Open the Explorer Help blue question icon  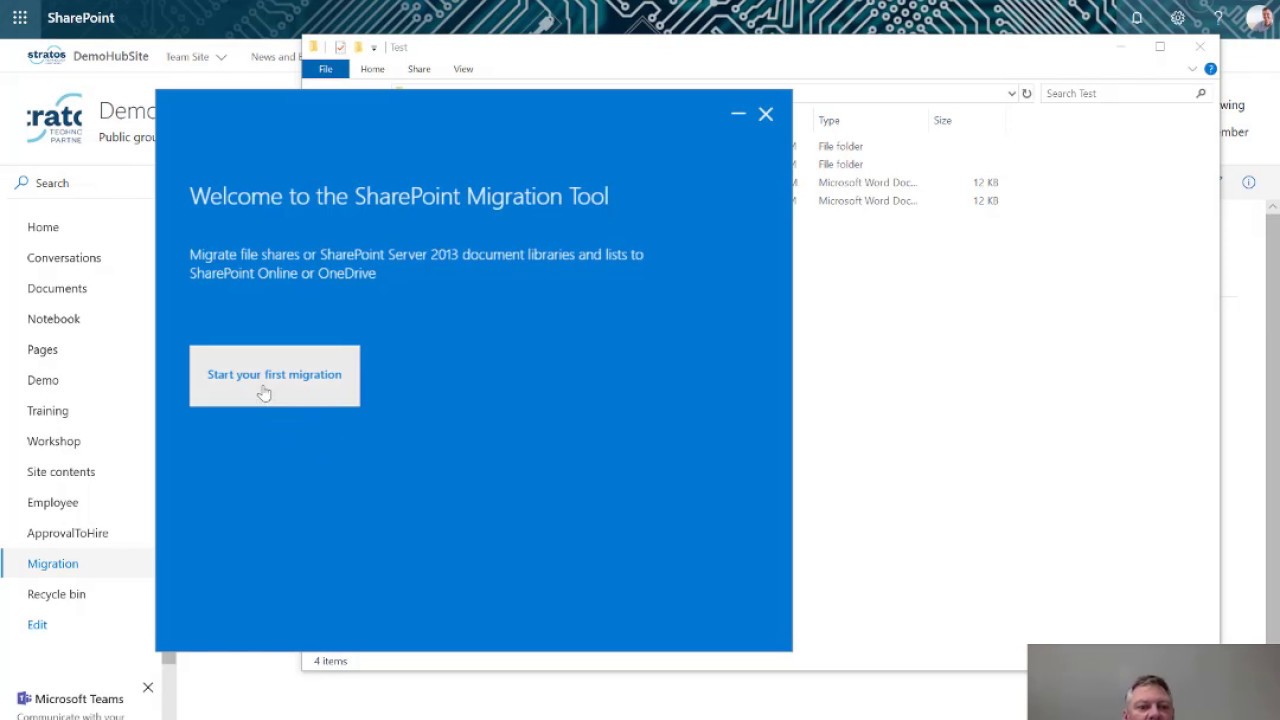[1210, 69]
